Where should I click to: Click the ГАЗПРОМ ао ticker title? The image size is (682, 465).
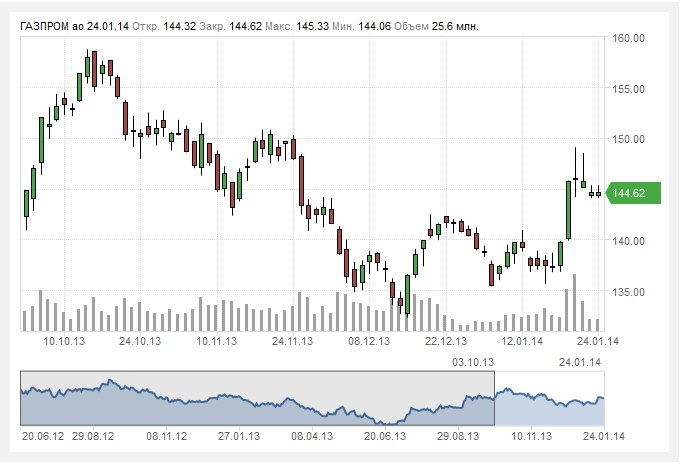[x=52, y=26]
